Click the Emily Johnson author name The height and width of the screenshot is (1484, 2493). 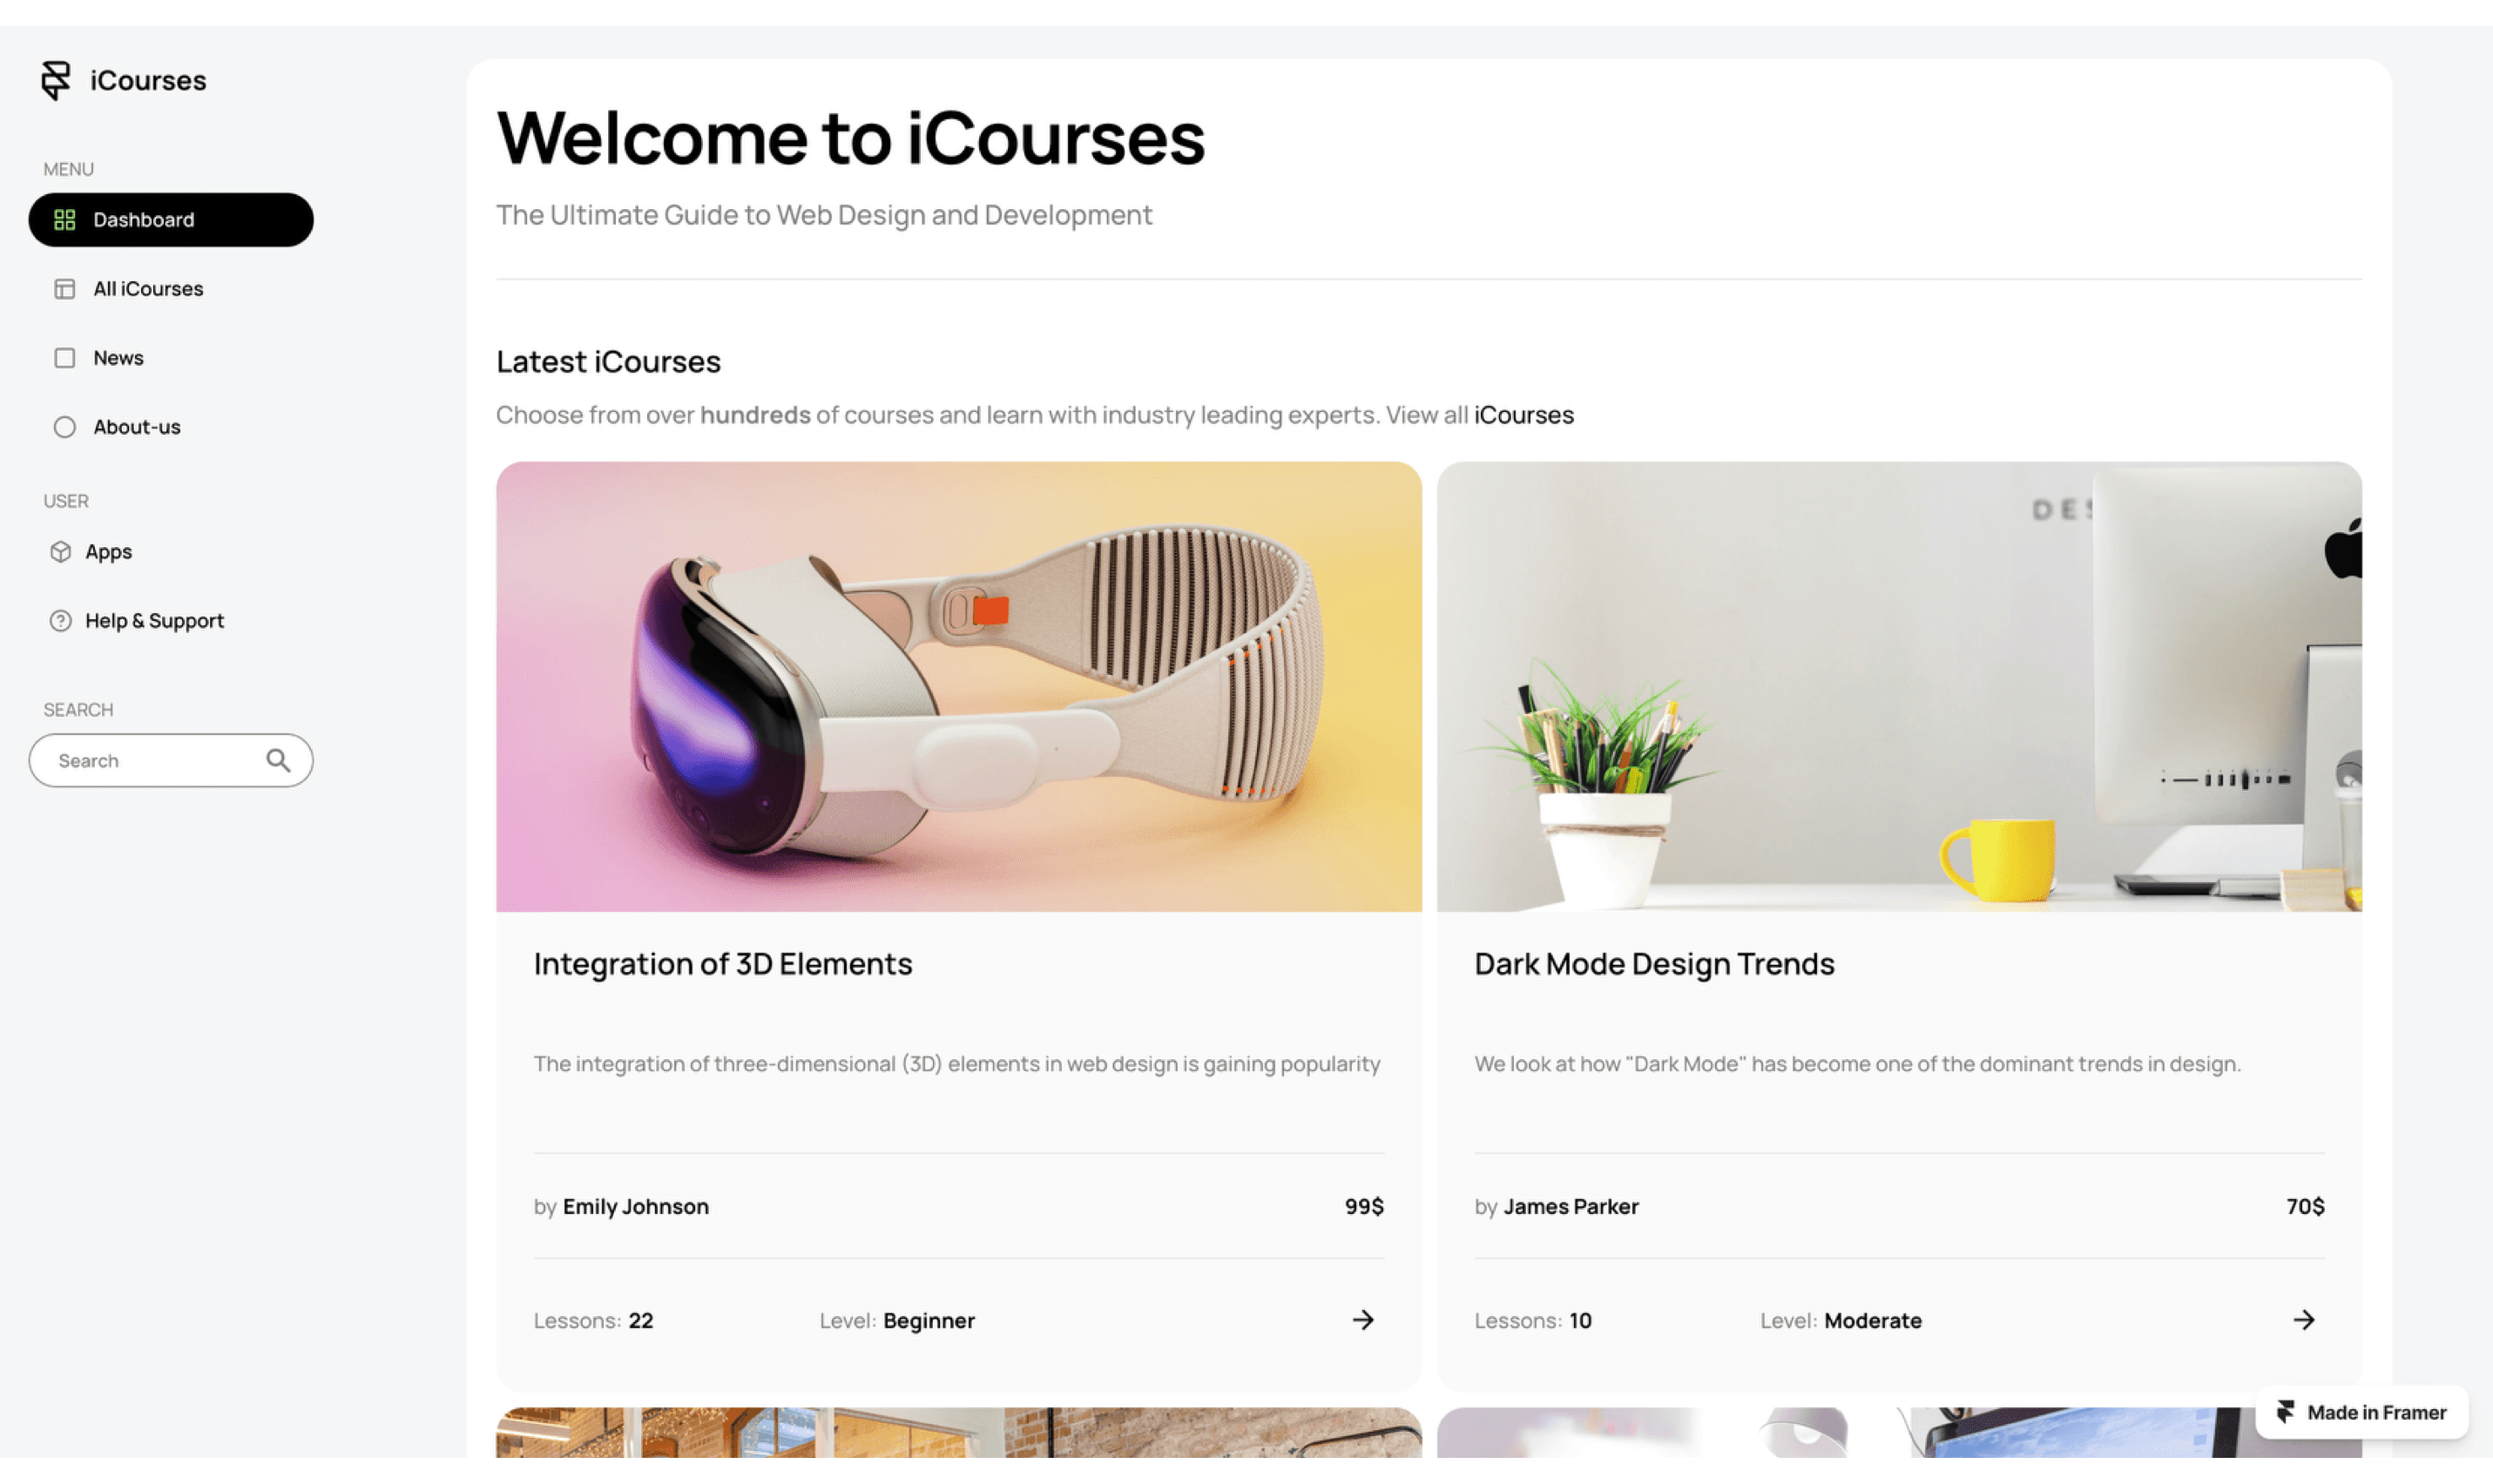[x=636, y=1207]
